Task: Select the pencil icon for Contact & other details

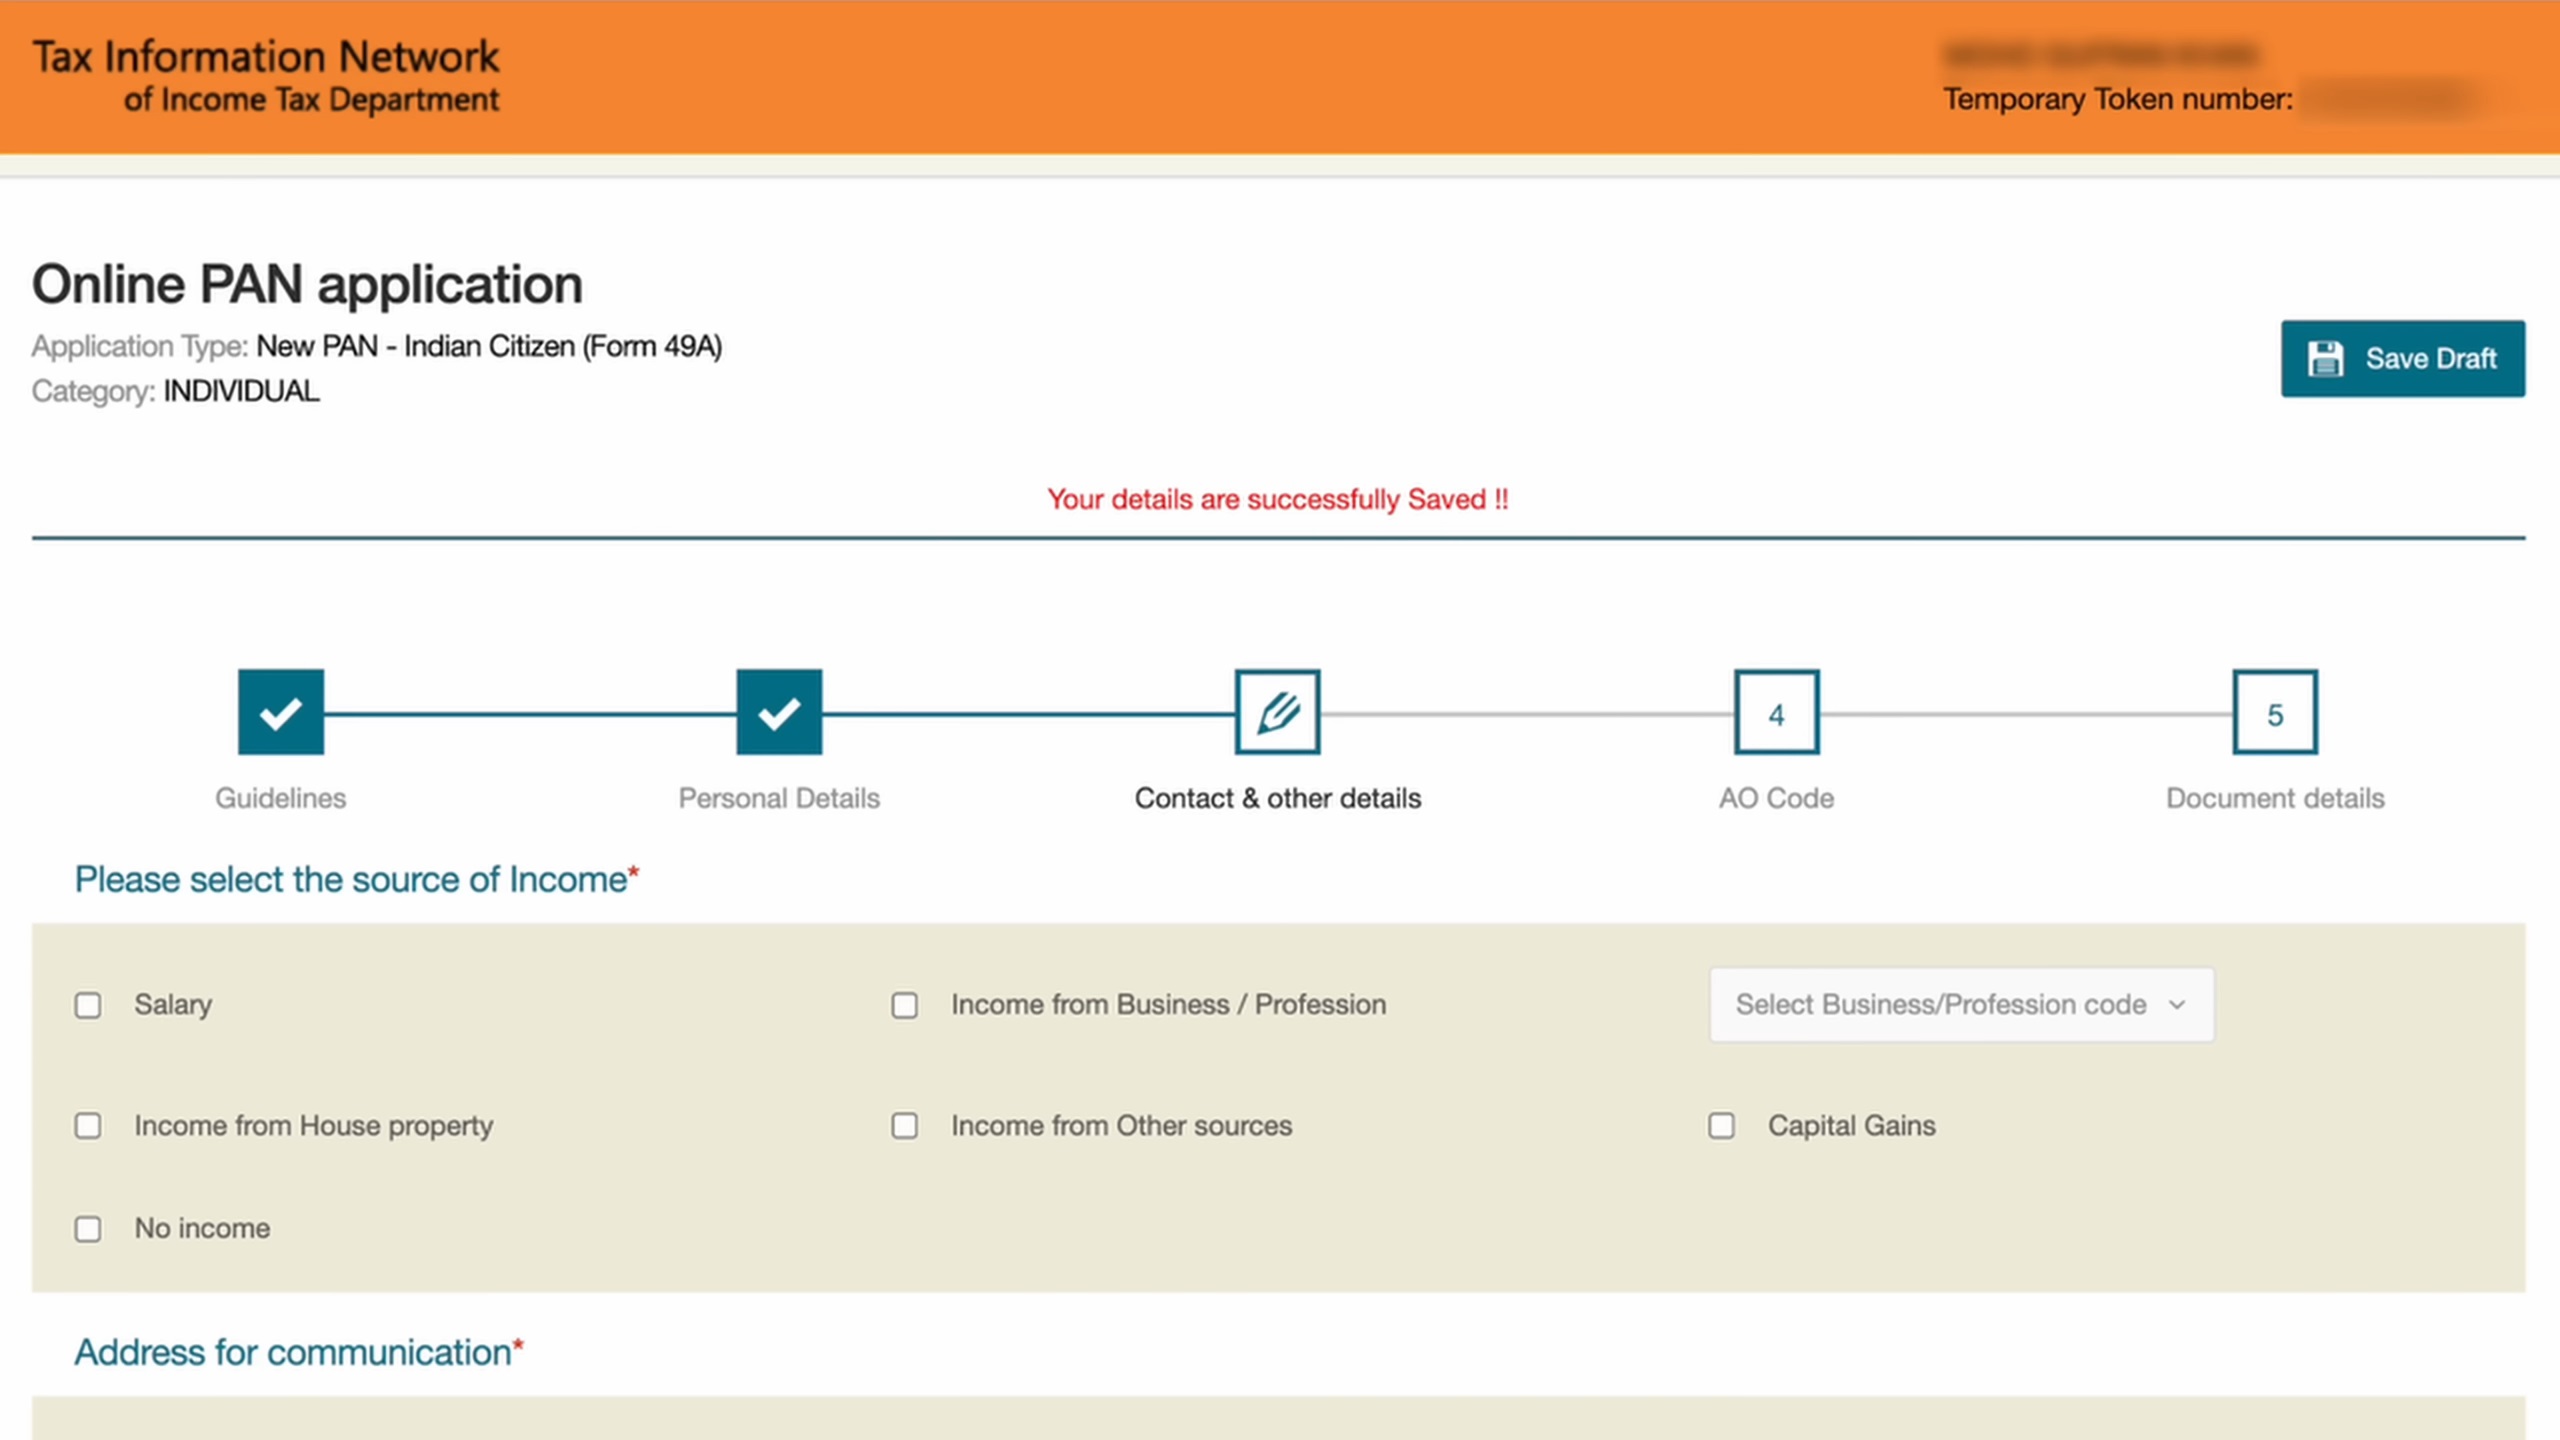Action: 1277,711
